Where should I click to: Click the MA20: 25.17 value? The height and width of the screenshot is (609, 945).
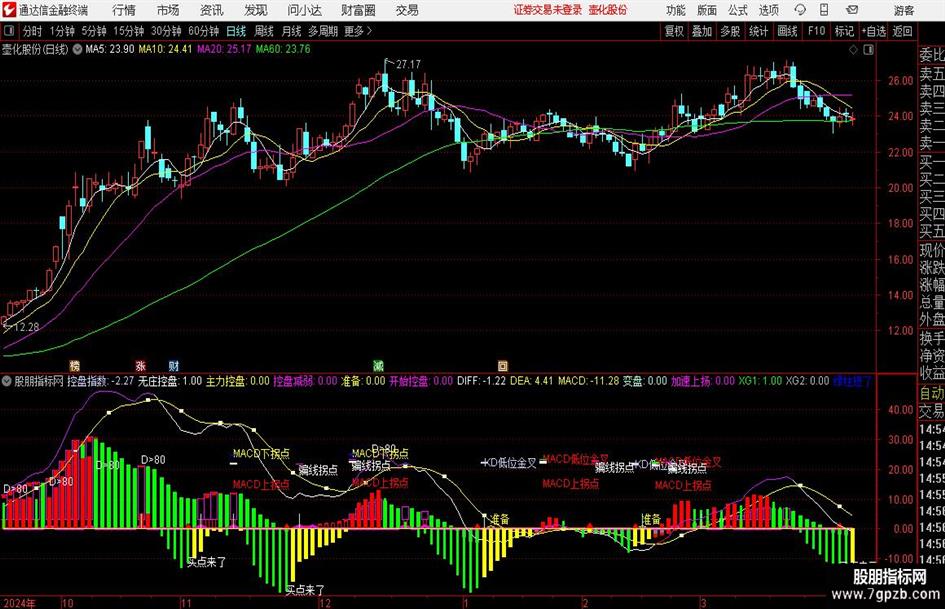coord(224,49)
